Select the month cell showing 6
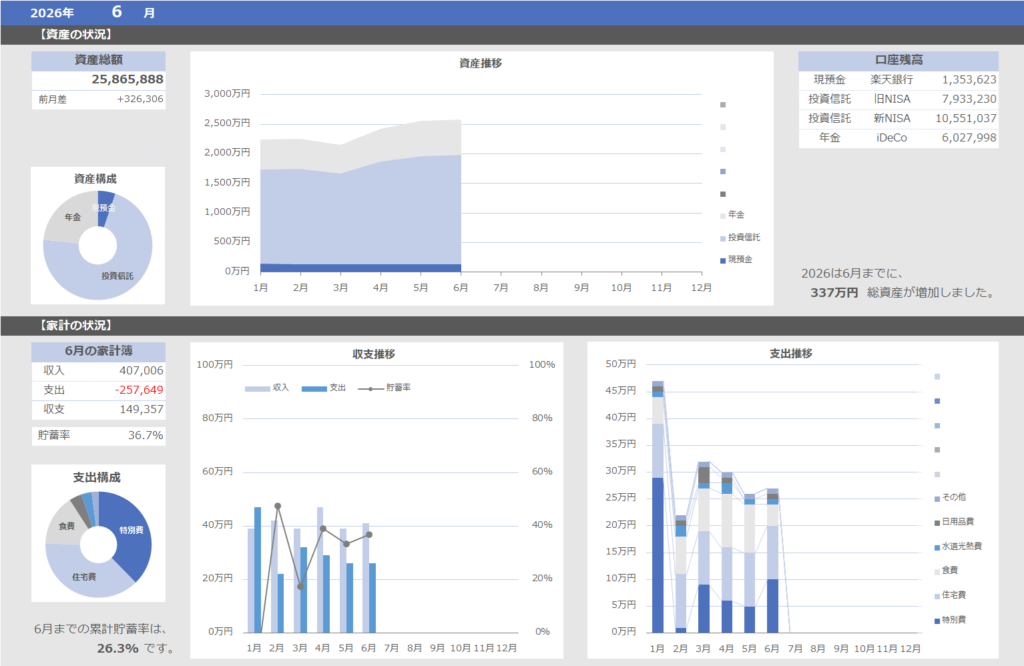This screenshot has width=1024, height=666. point(117,12)
